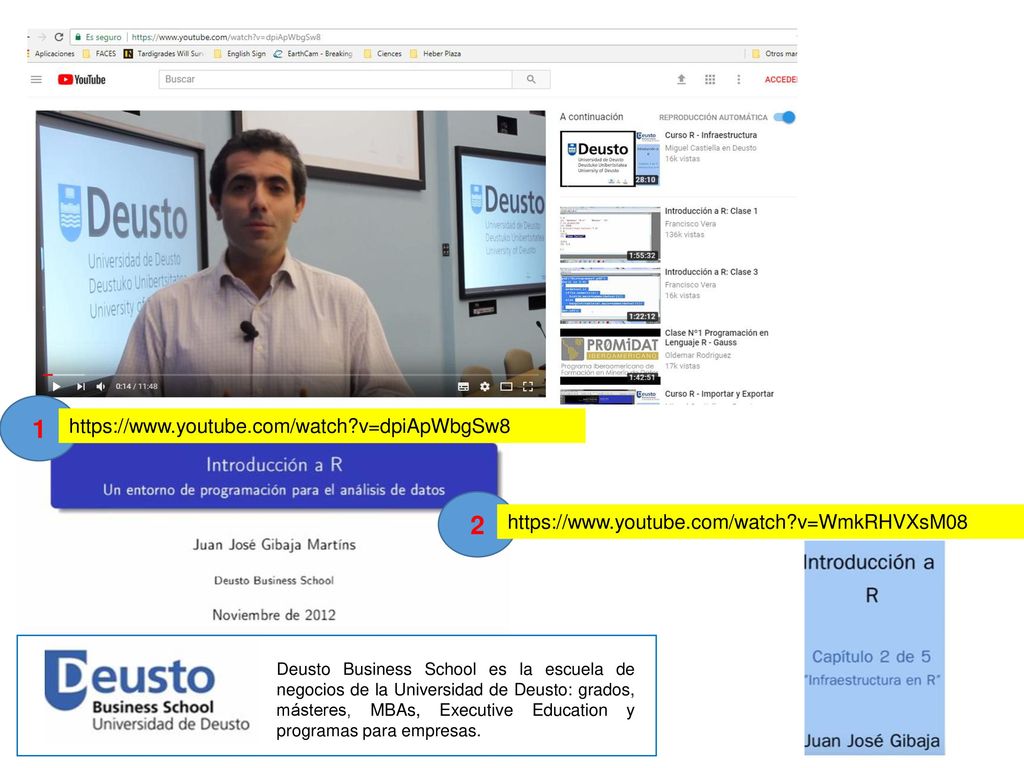
Task: Click Clase N°1 Programación en Lenguaje R title
Action: pyautogui.click(x=716, y=338)
